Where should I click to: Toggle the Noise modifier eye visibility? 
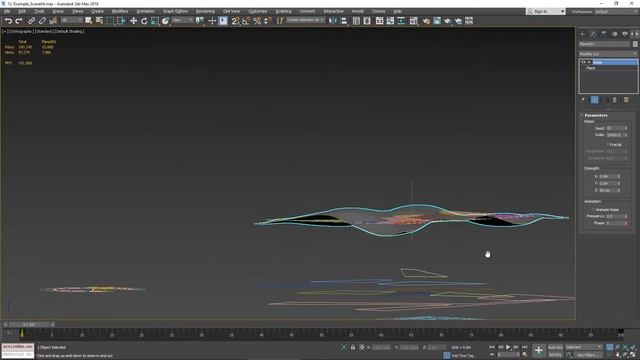pyautogui.click(x=583, y=62)
